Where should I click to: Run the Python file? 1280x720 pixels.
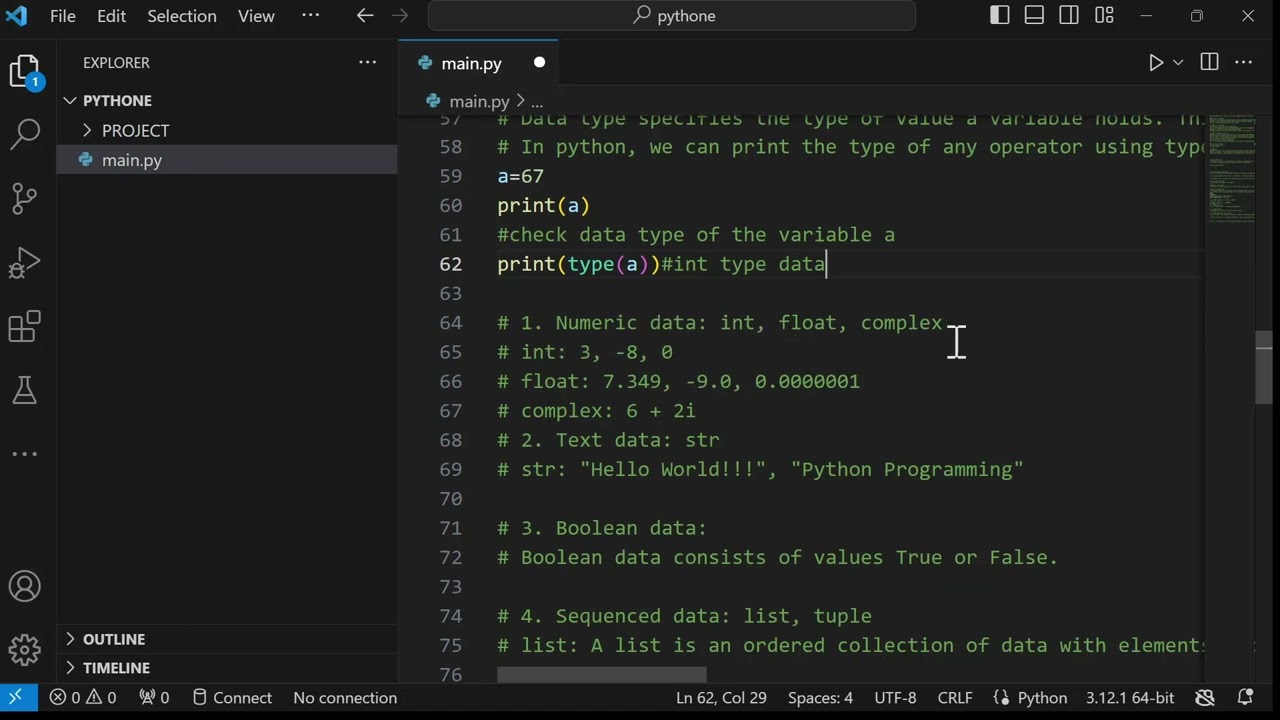coord(1156,63)
